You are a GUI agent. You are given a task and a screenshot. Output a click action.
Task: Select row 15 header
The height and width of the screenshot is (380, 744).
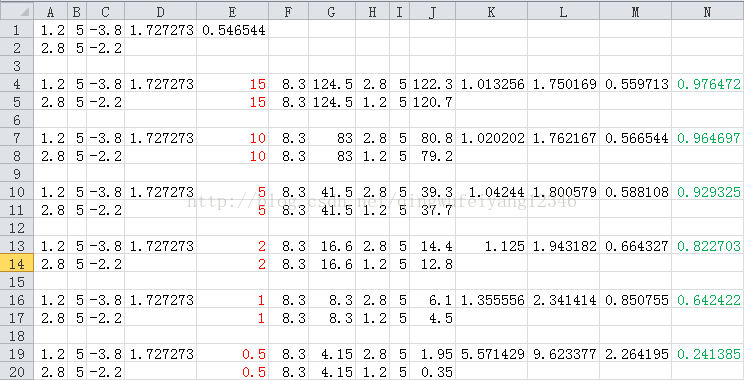tap(17, 281)
